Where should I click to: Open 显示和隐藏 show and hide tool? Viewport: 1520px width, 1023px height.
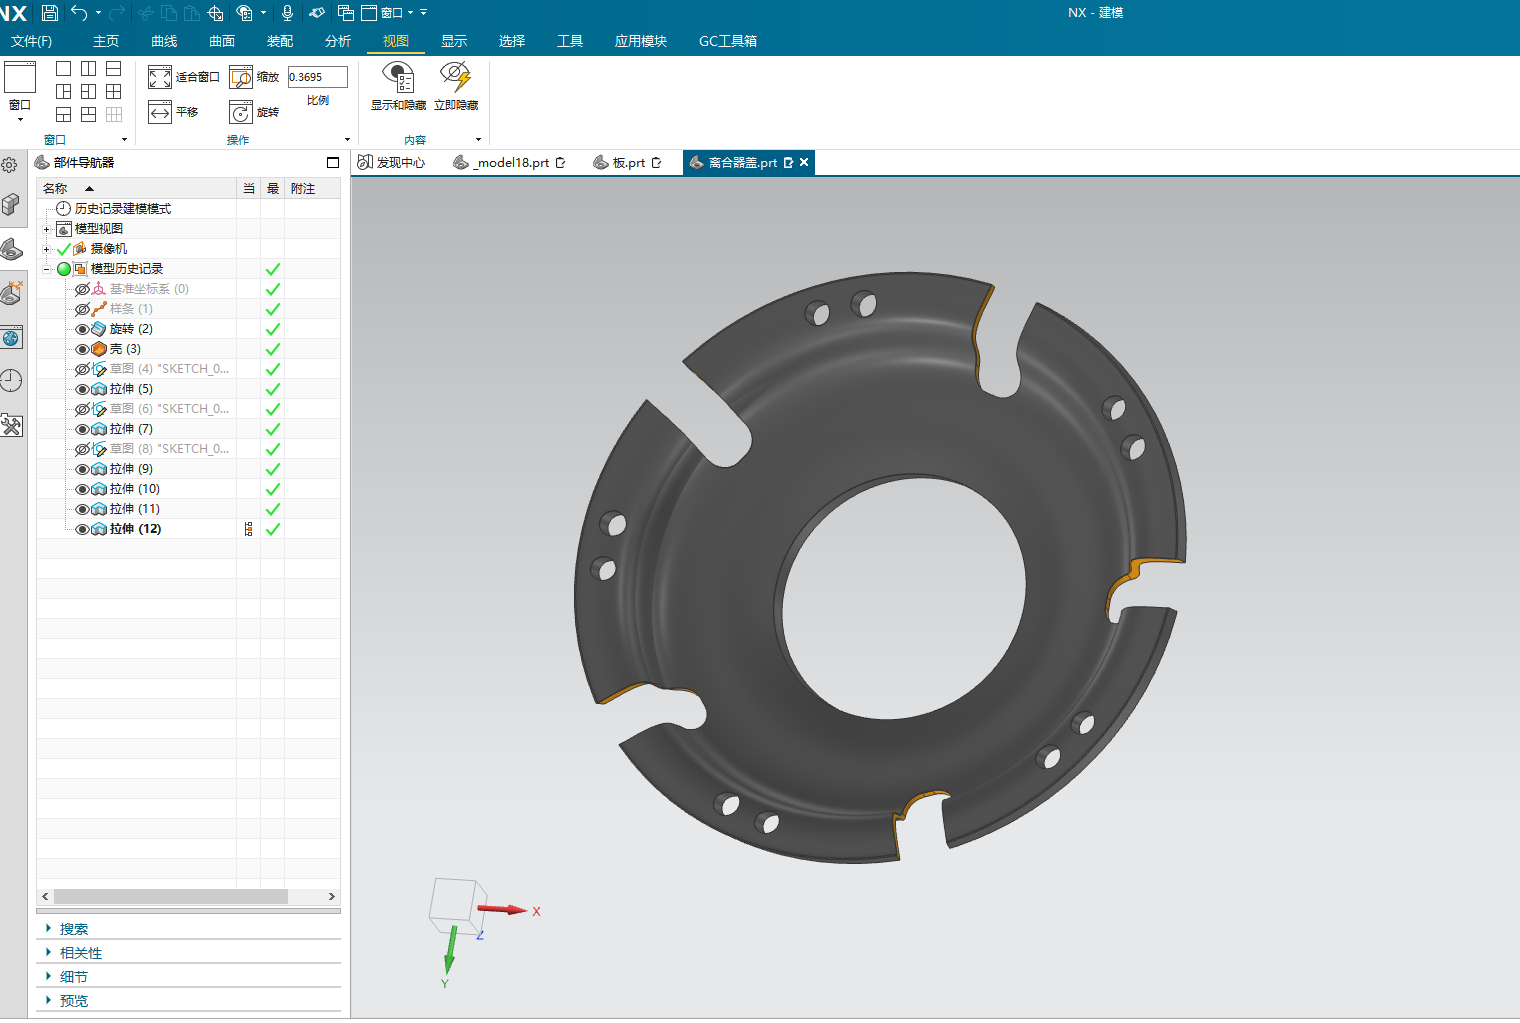point(398,85)
